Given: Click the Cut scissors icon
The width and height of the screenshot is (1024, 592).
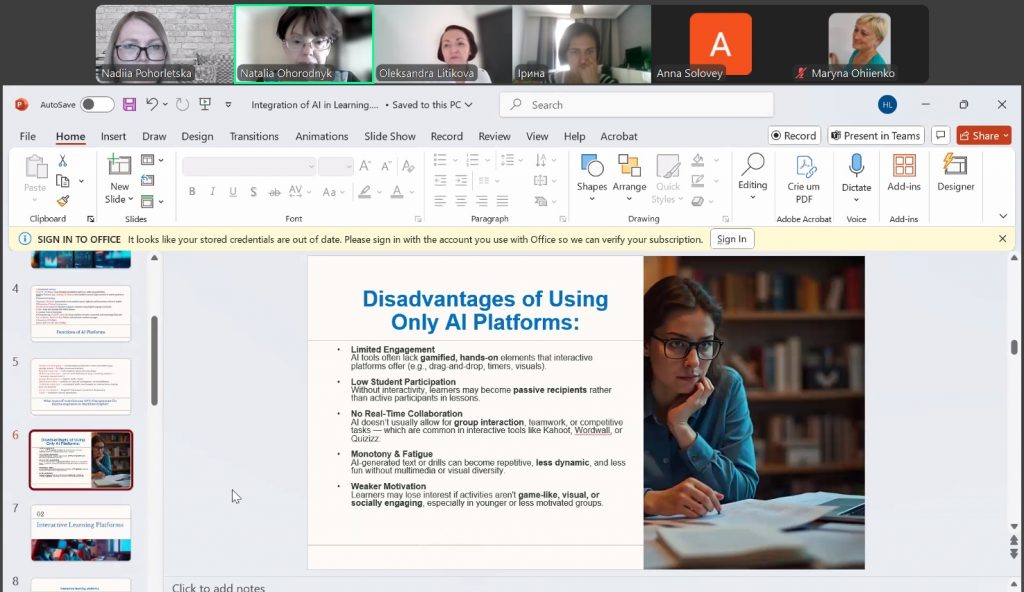Looking at the screenshot, I should point(63,161).
